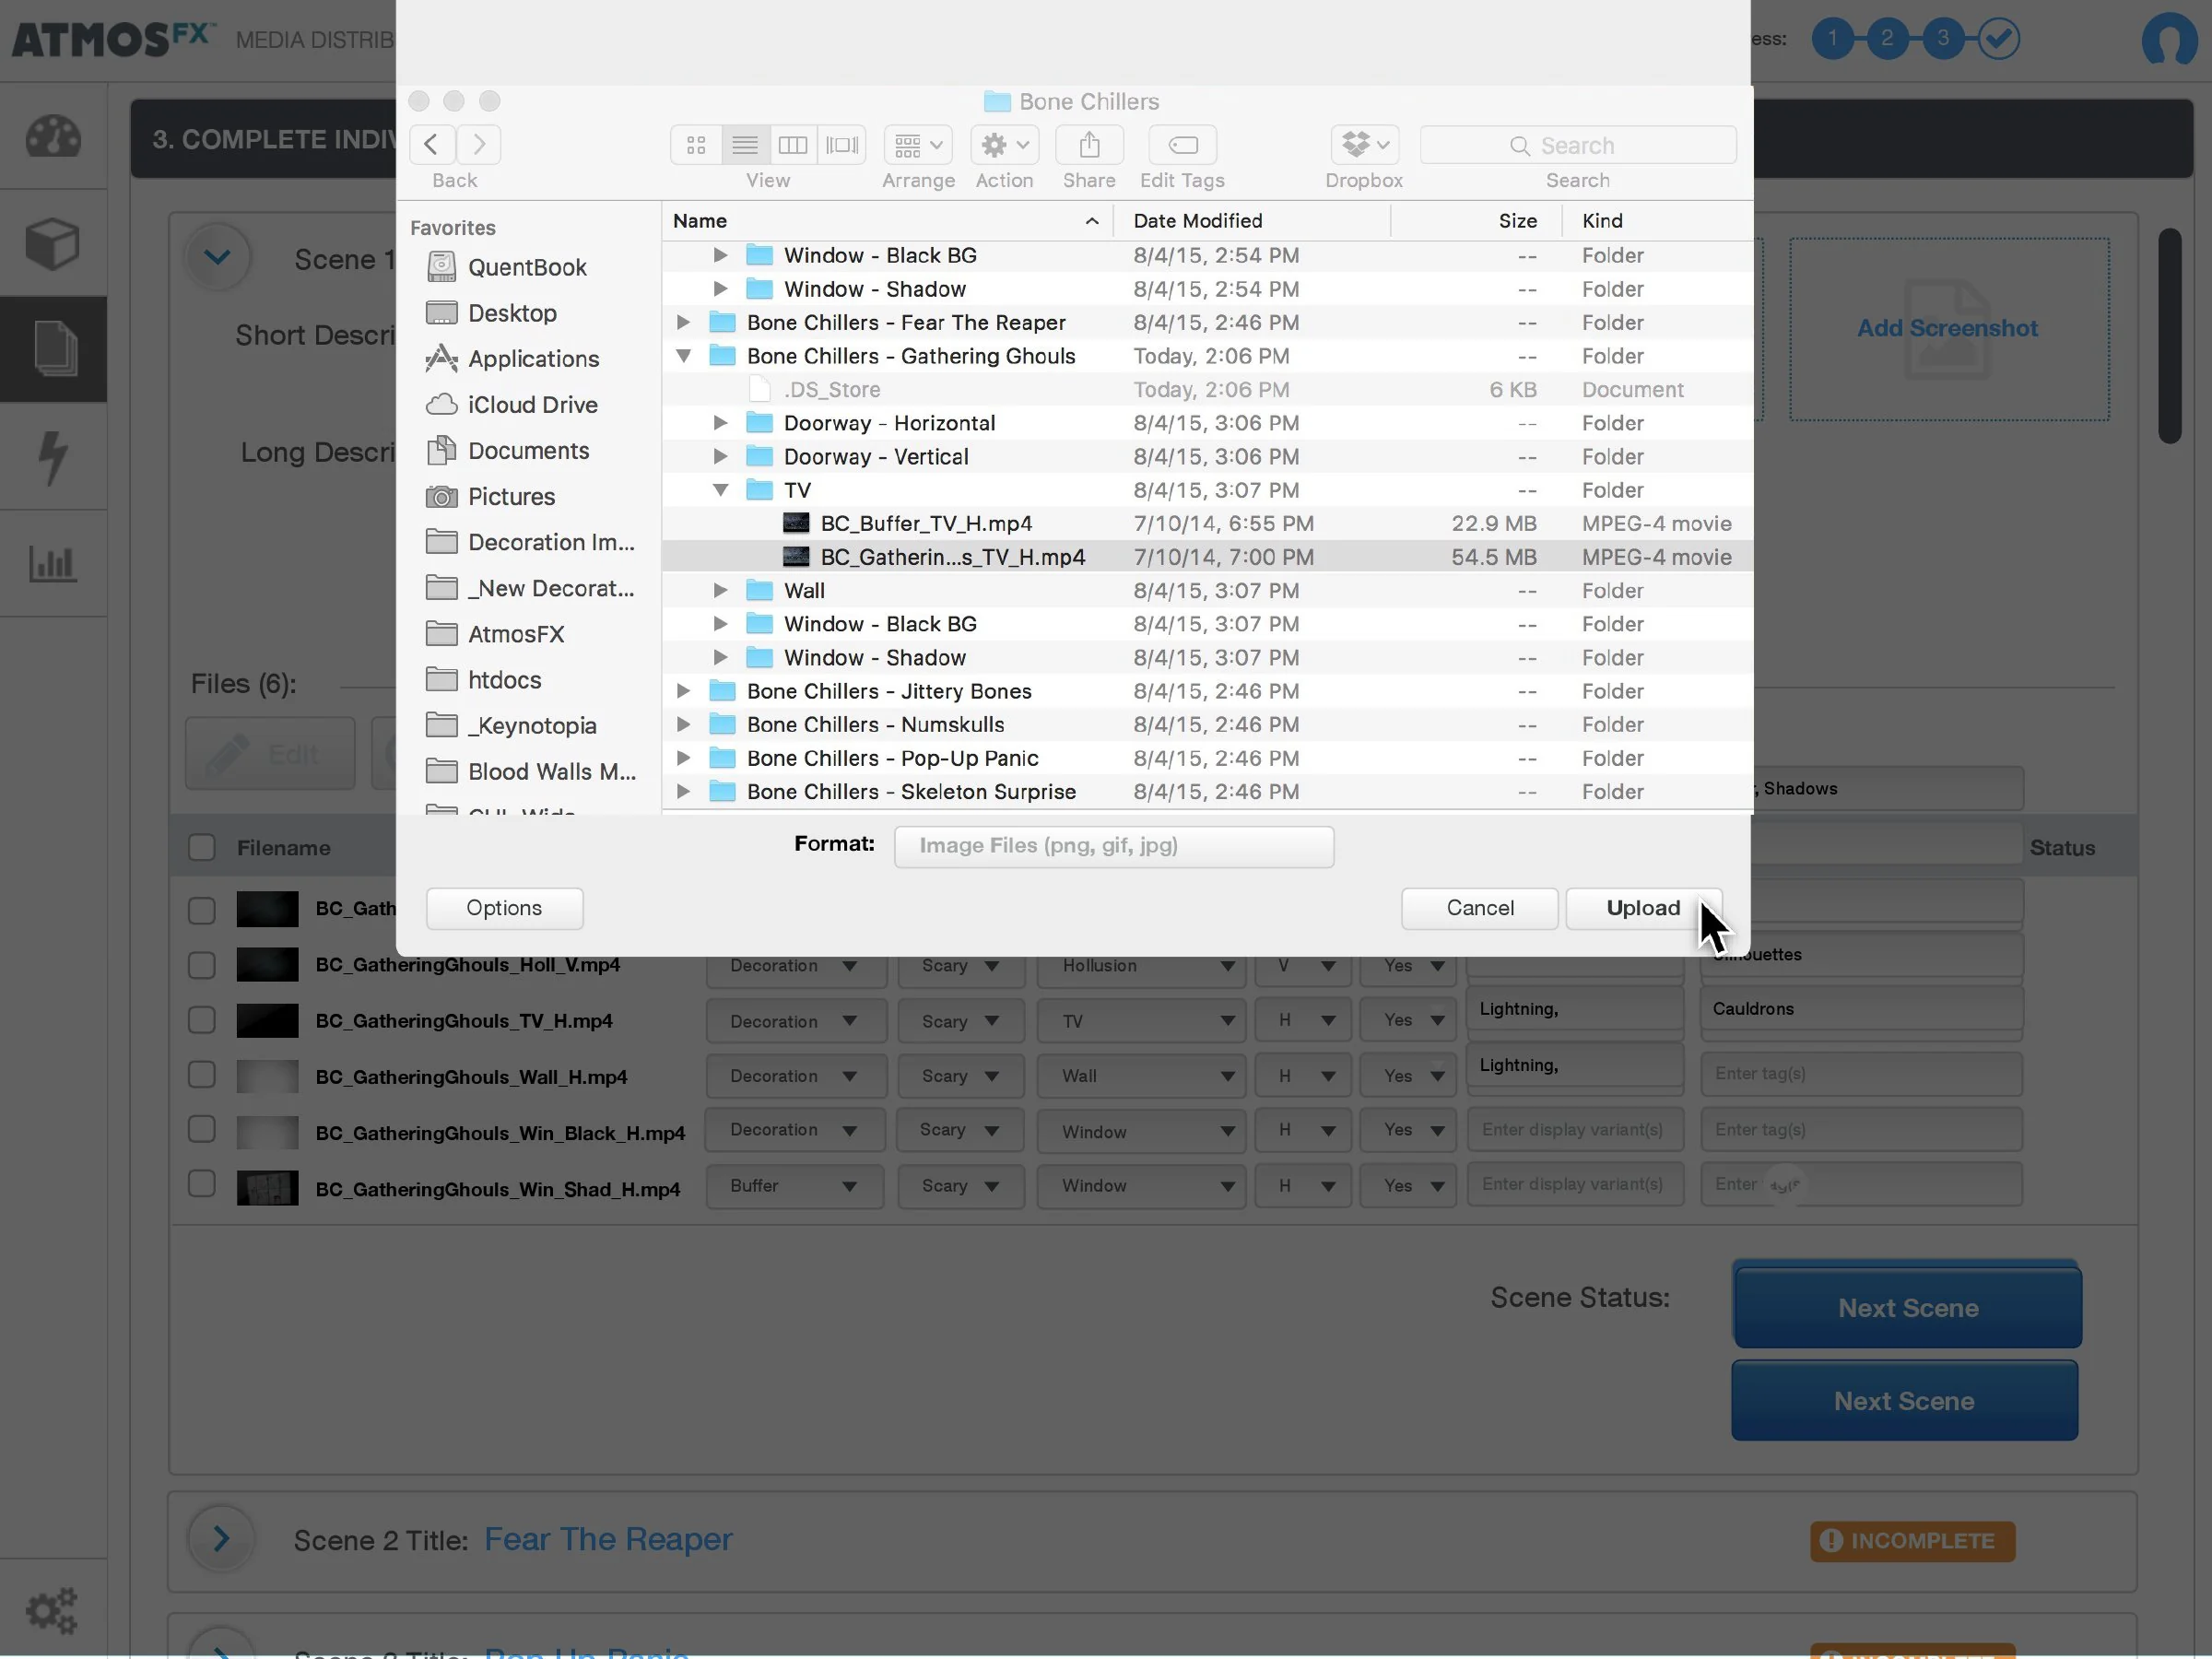Open the dashboard gauge icon in sidebar

[53, 137]
